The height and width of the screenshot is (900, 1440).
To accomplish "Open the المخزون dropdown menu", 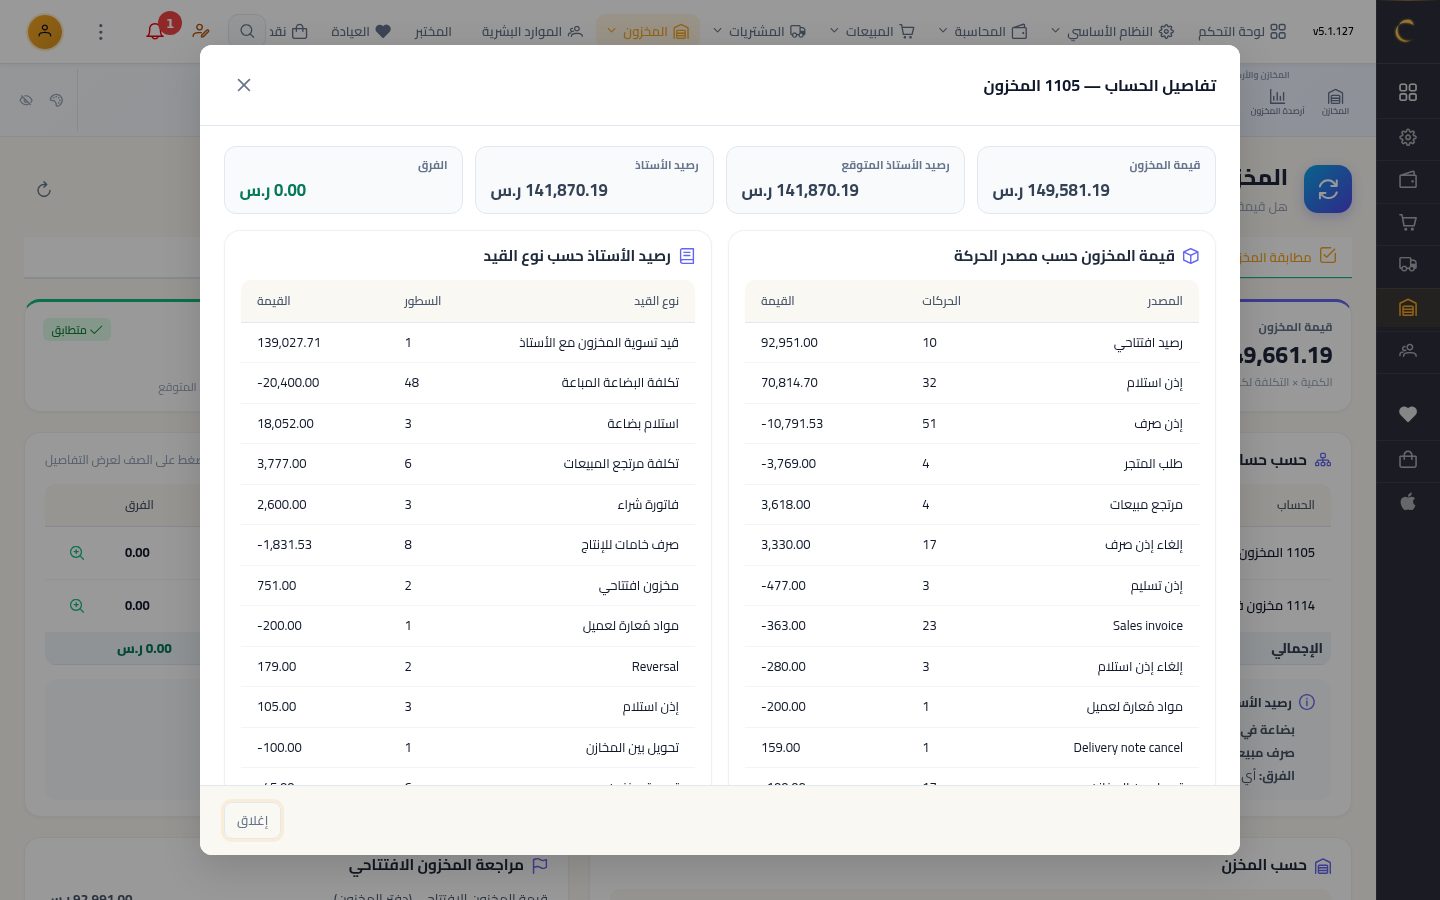I will coord(648,32).
